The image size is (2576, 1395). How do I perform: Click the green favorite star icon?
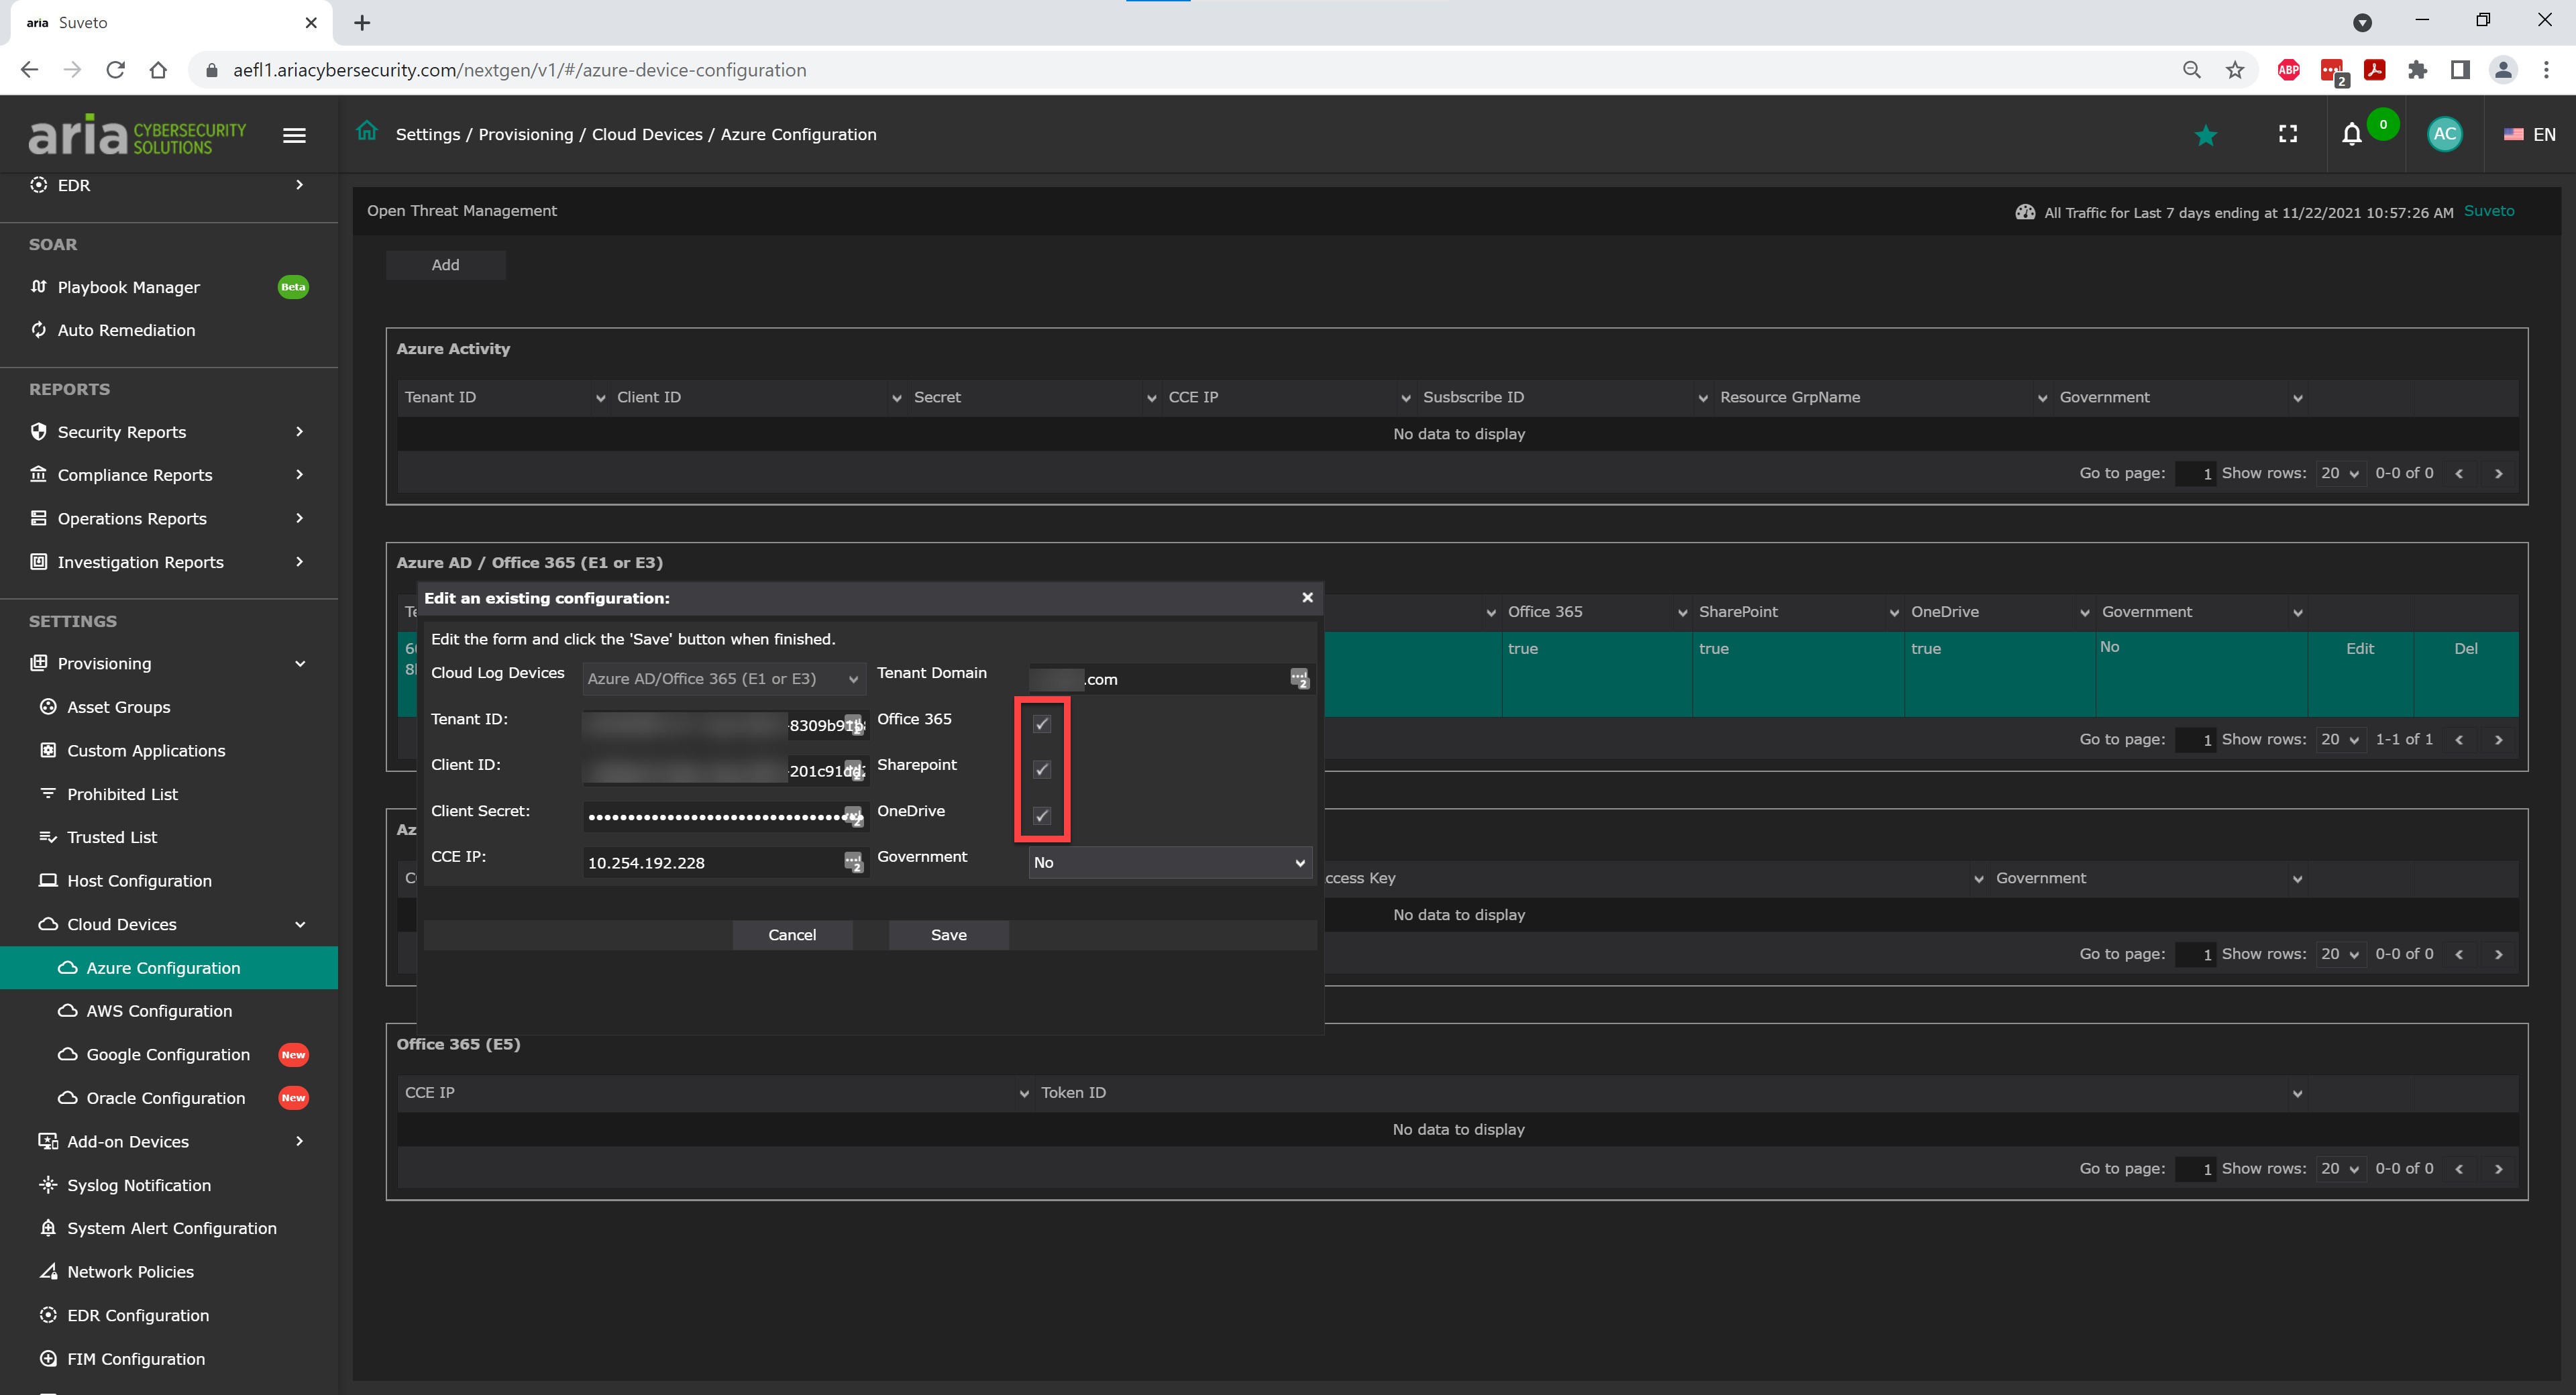click(x=2205, y=135)
